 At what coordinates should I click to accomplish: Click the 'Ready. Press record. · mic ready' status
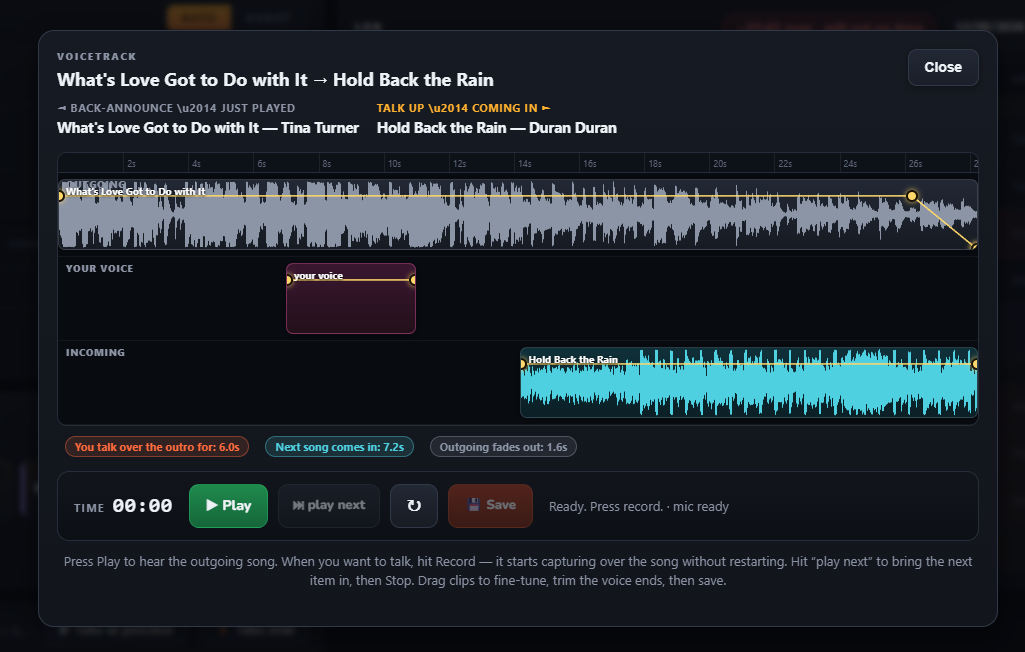639,506
